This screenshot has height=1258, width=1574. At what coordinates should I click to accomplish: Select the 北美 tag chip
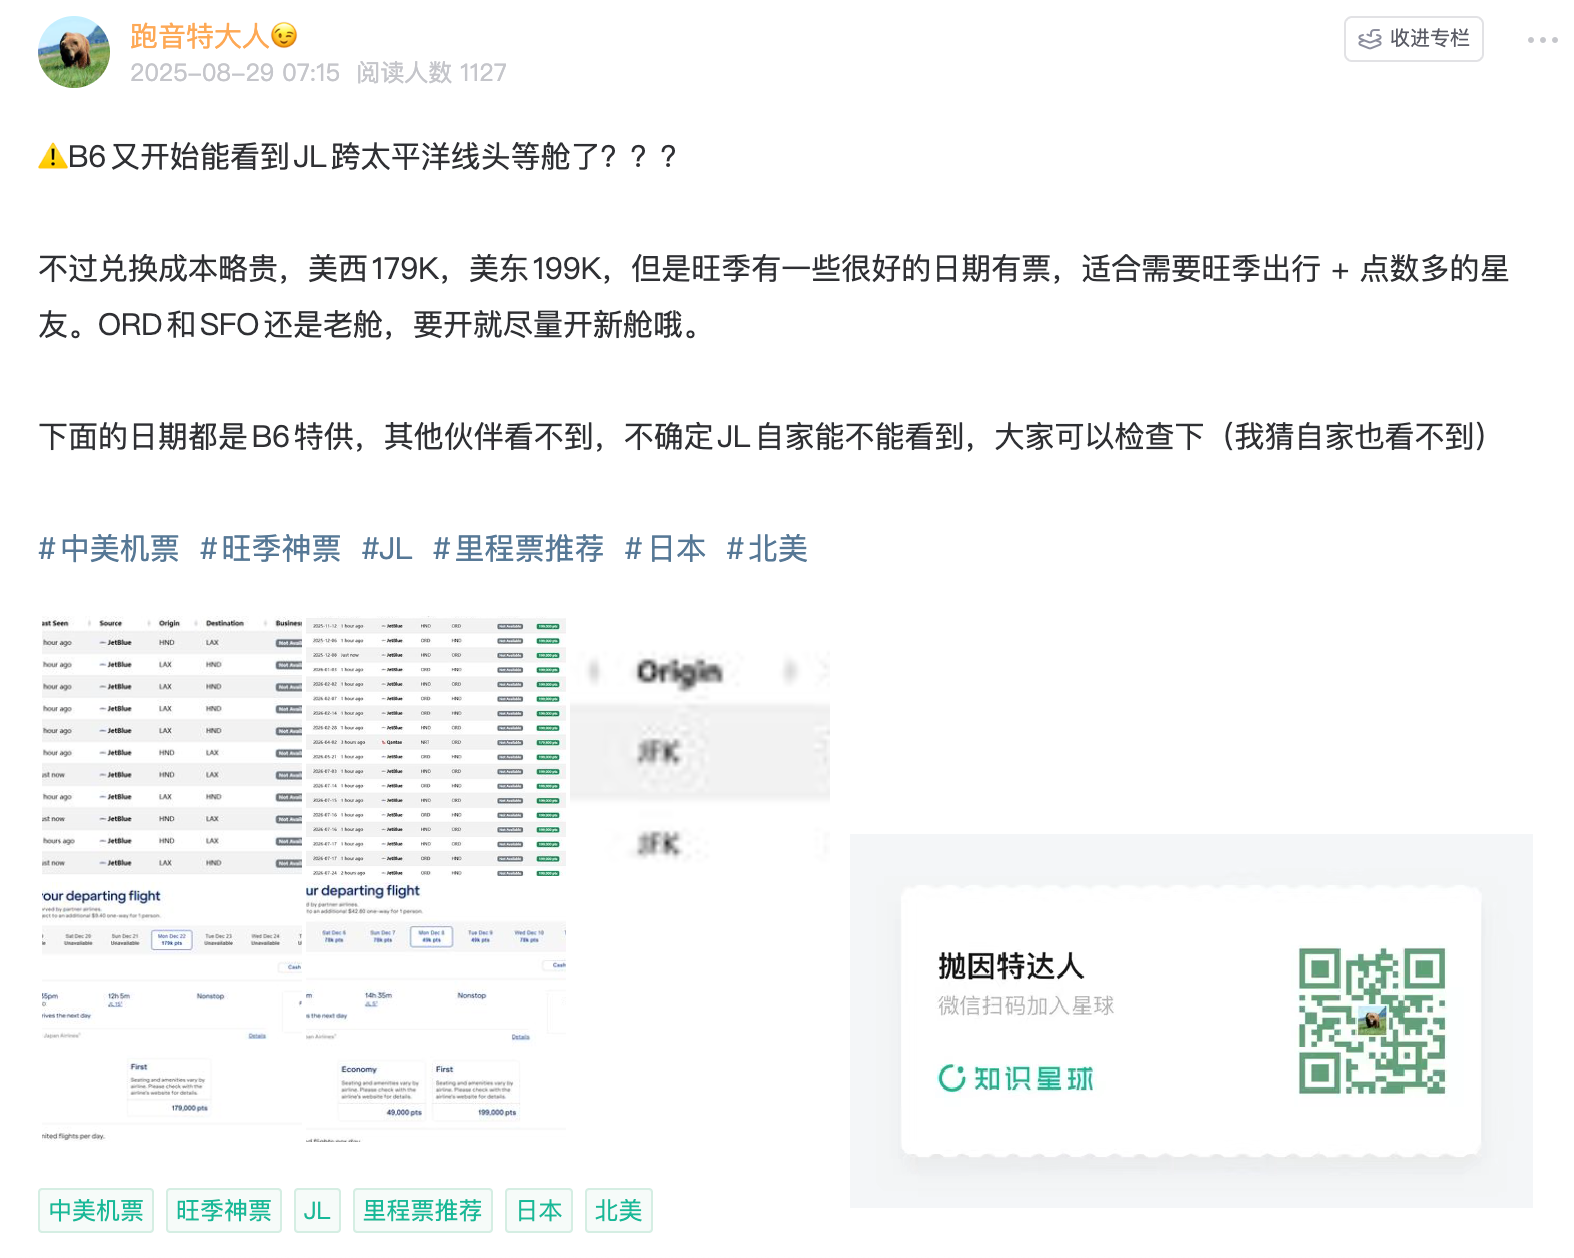click(618, 1210)
